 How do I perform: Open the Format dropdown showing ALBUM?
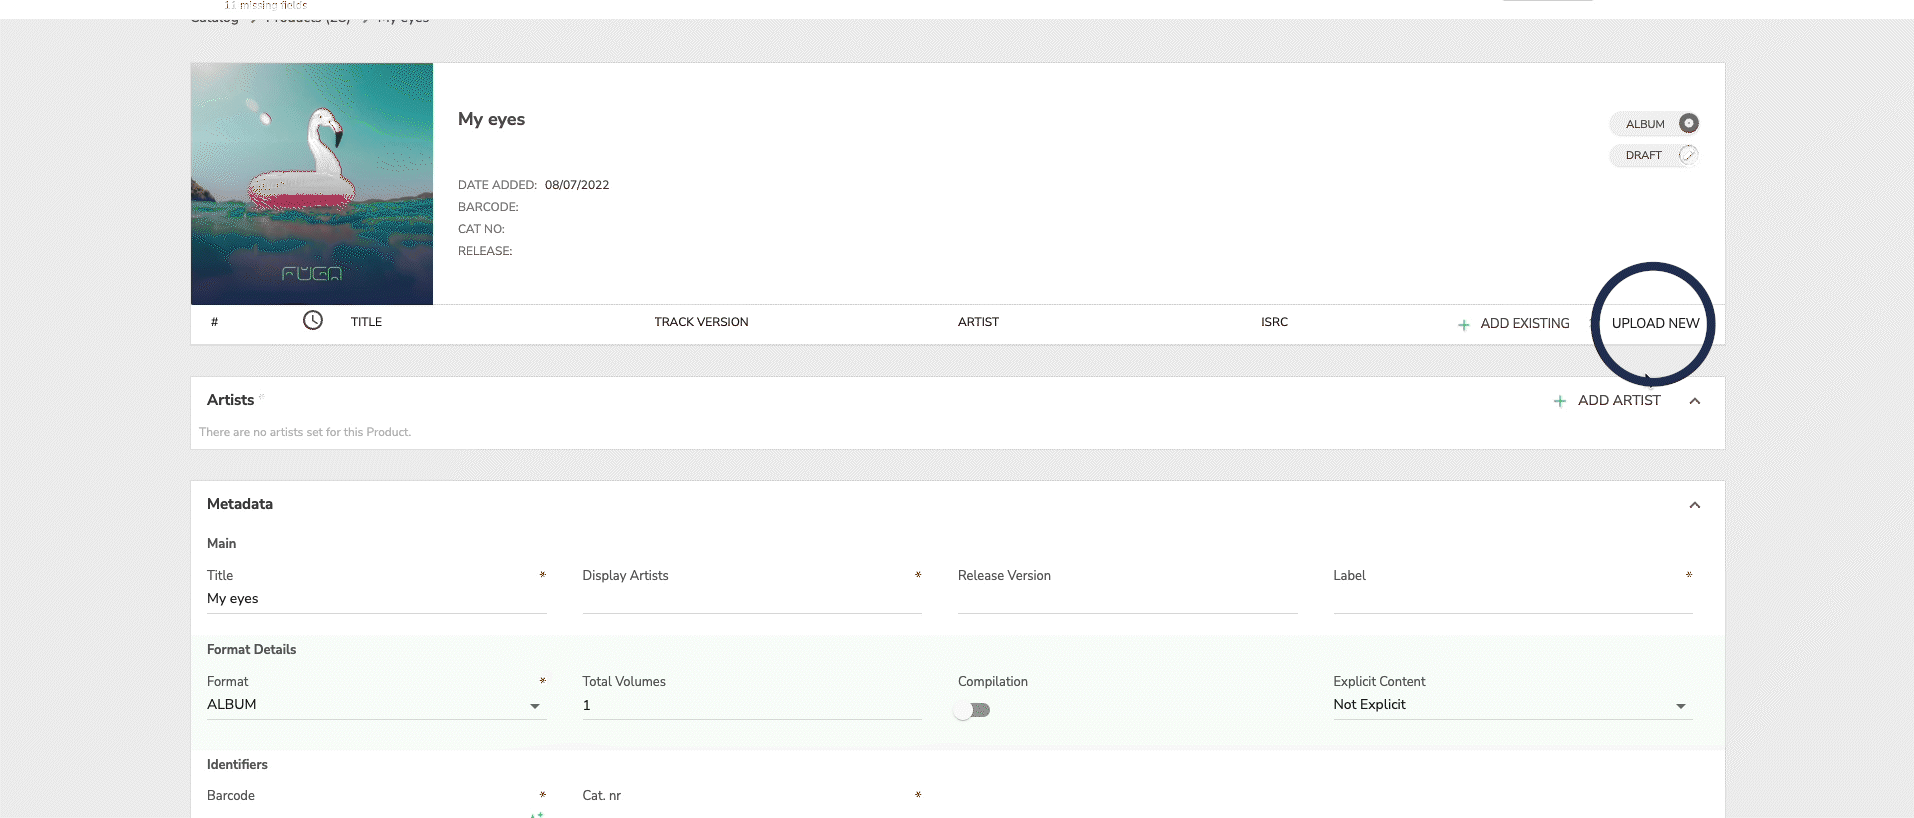coord(376,705)
